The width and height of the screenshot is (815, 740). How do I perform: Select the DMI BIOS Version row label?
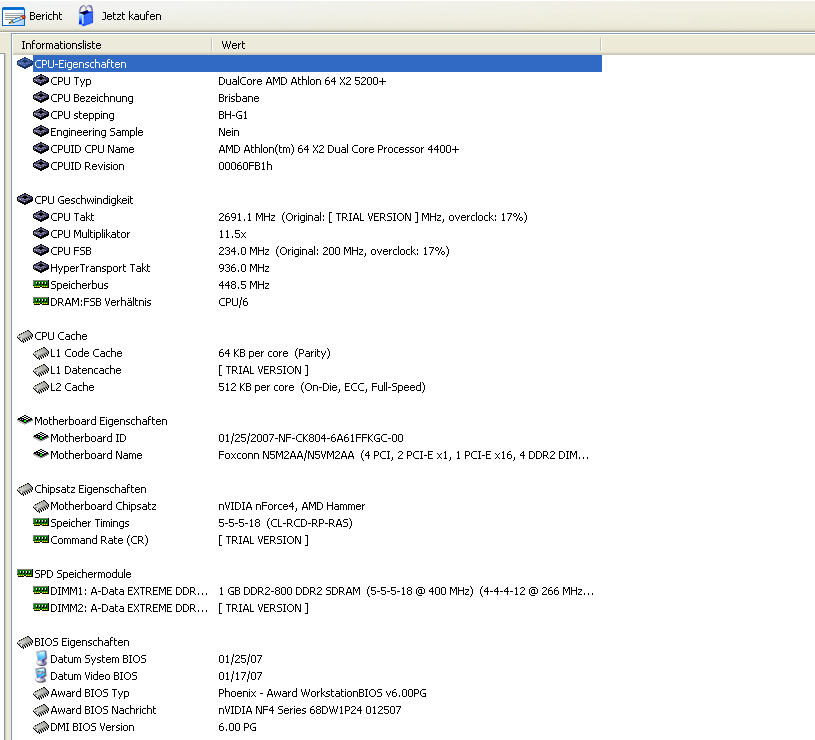pyautogui.click(x=92, y=727)
